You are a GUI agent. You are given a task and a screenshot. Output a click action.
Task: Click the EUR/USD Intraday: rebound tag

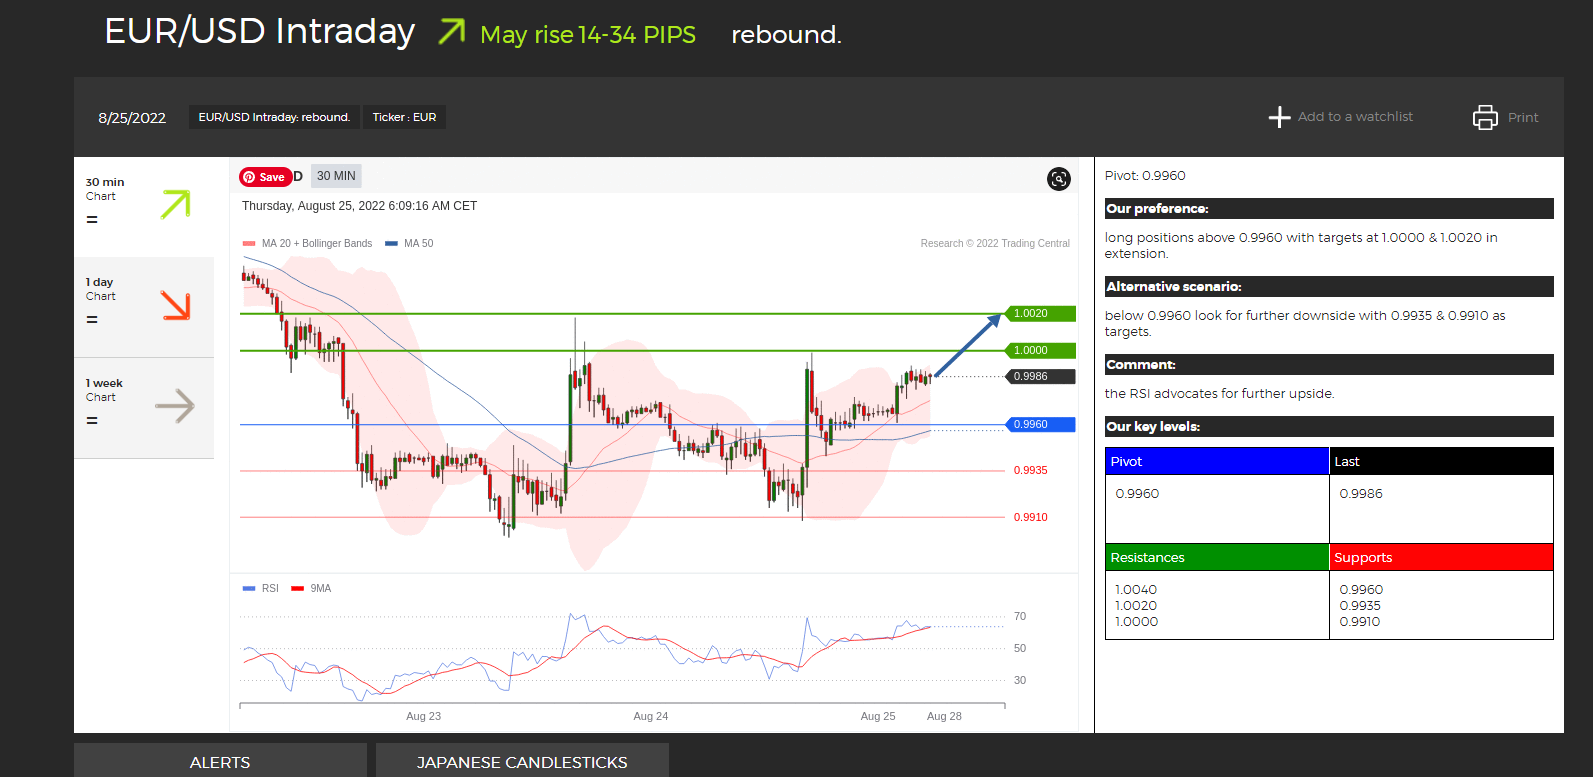(x=274, y=117)
